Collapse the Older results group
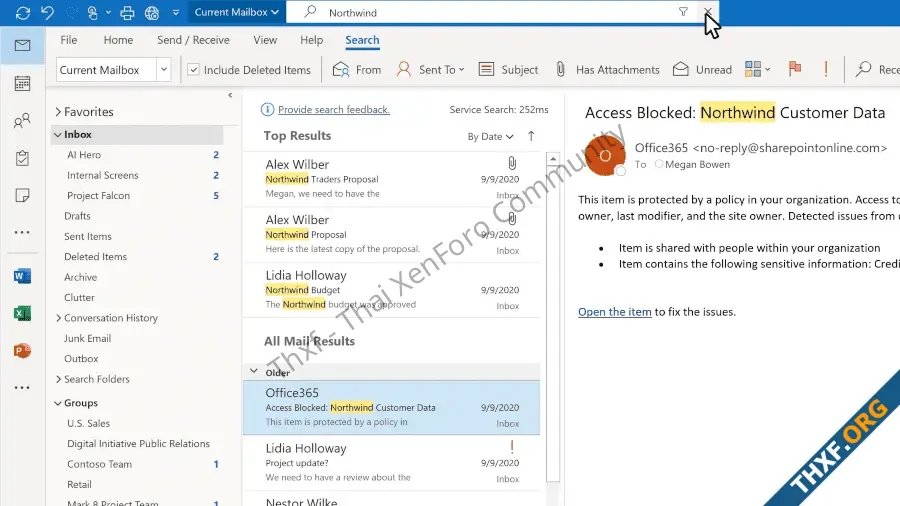This screenshot has height=506, width=900. pos(254,371)
